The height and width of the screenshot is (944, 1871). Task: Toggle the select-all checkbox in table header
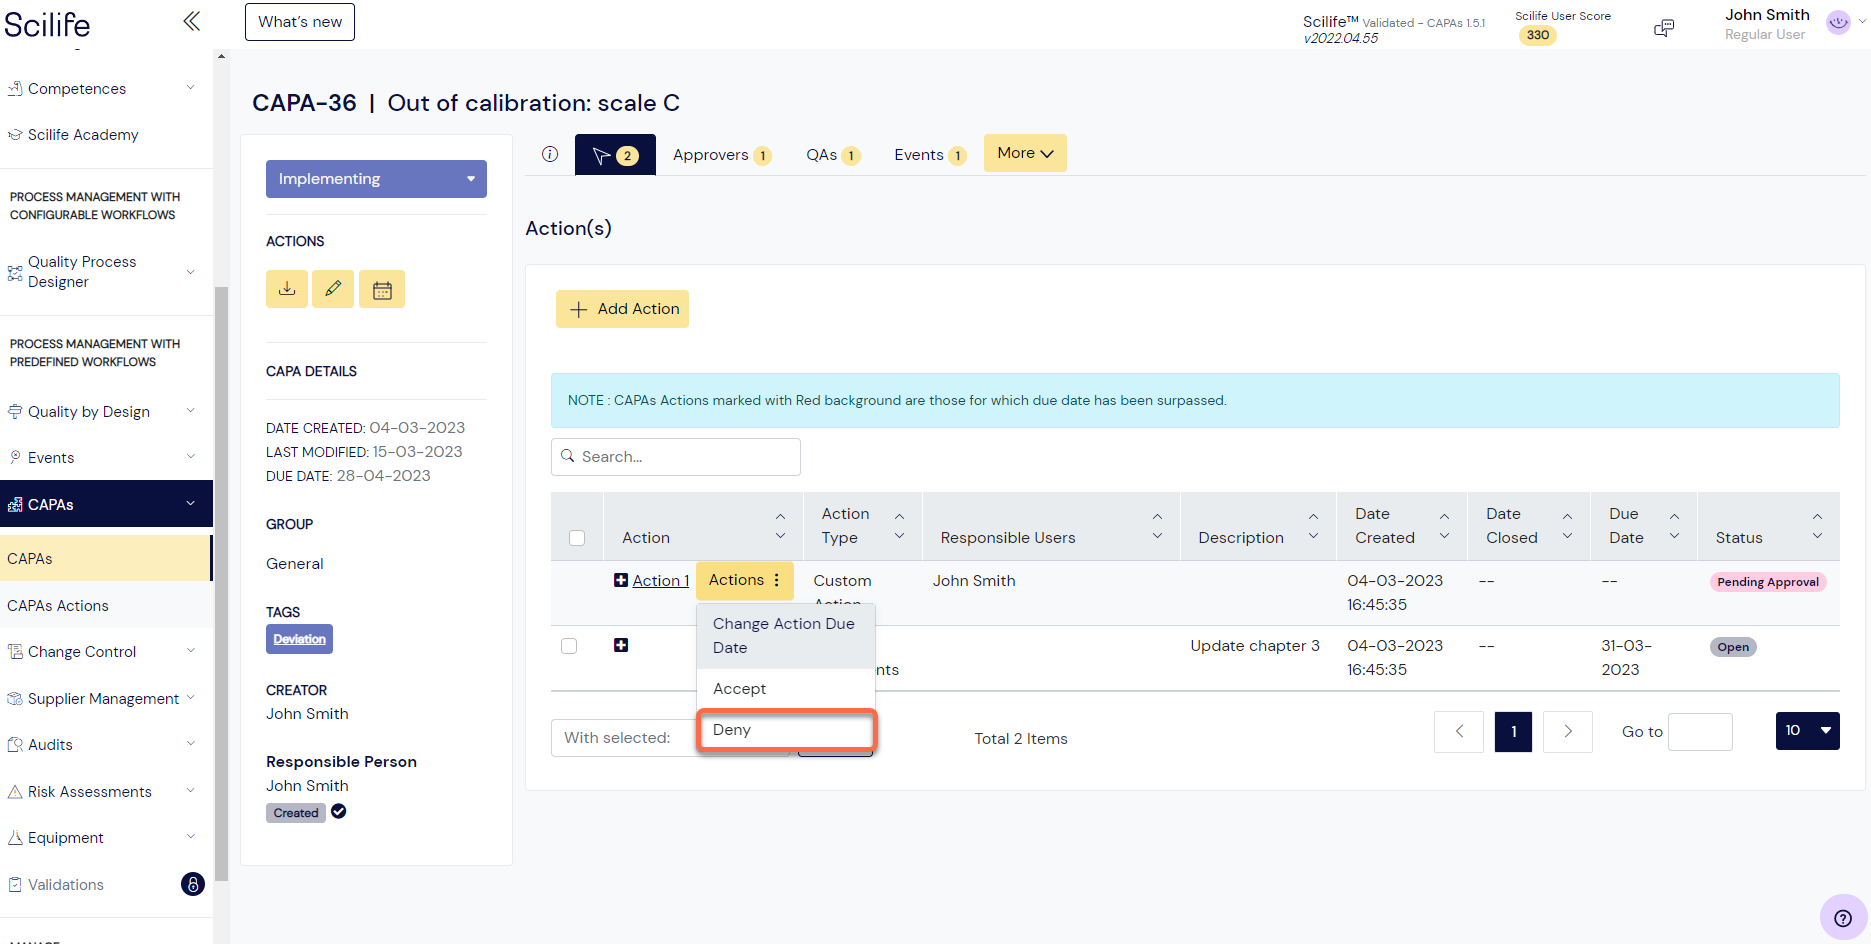click(x=577, y=538)
